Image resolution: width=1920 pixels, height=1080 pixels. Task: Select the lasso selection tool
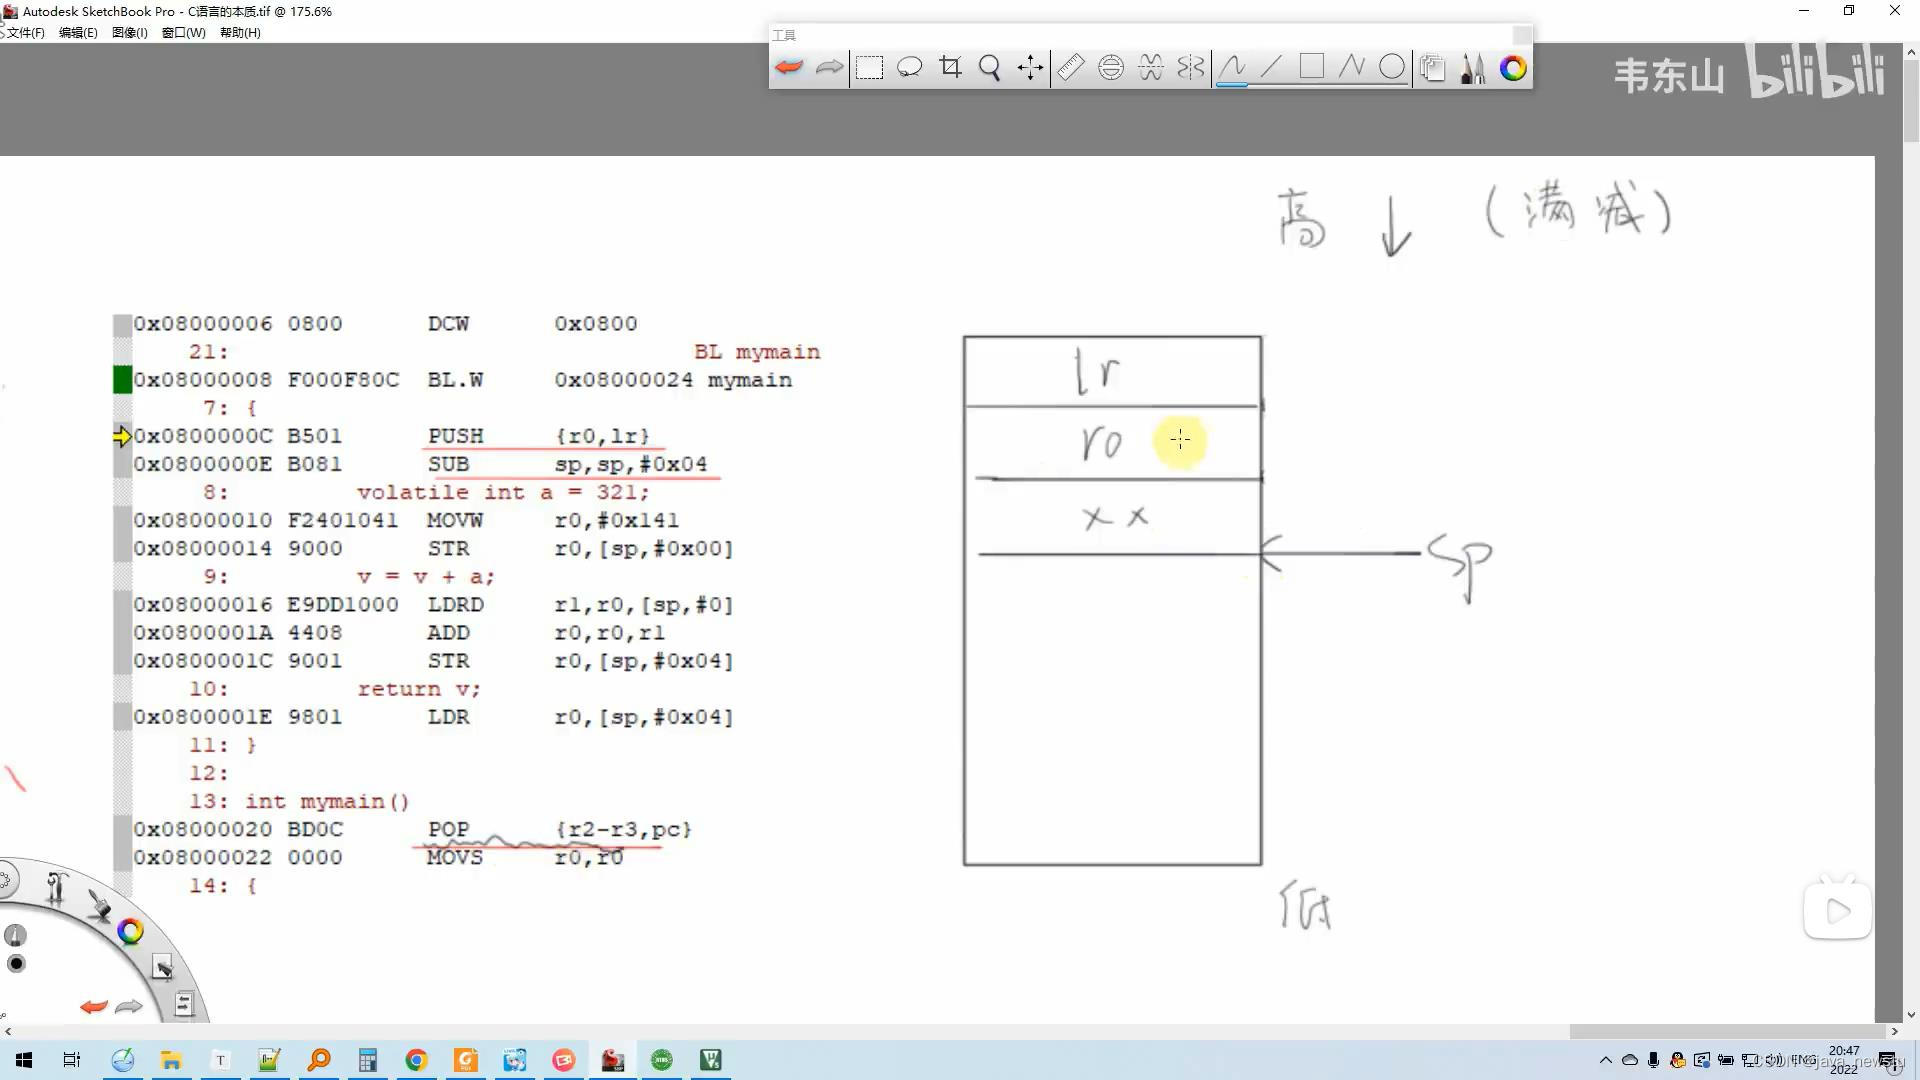pos(909,68)
